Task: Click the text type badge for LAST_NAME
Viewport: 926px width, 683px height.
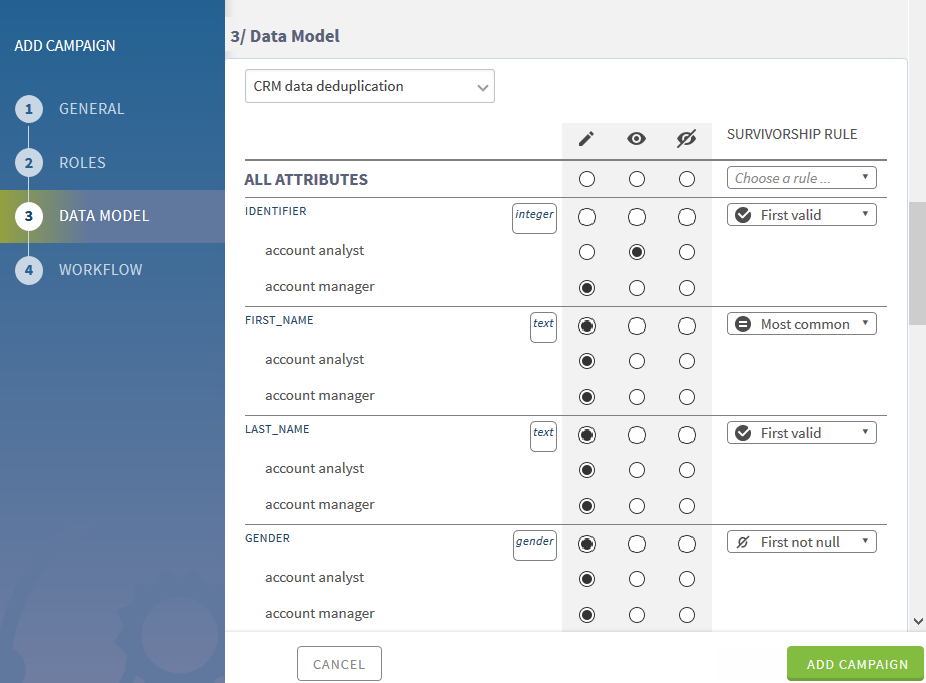Action: click(543, 434)
